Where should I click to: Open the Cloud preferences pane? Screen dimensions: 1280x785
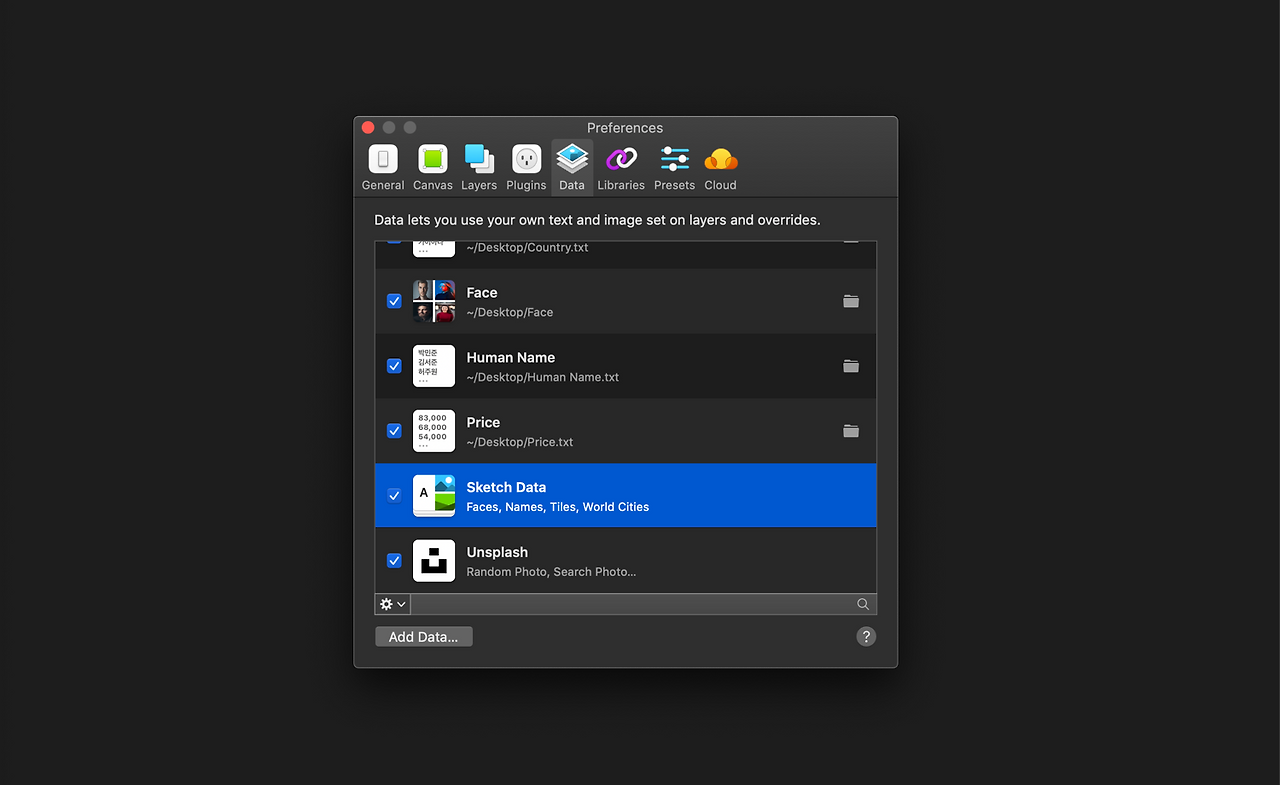[720, 166]
